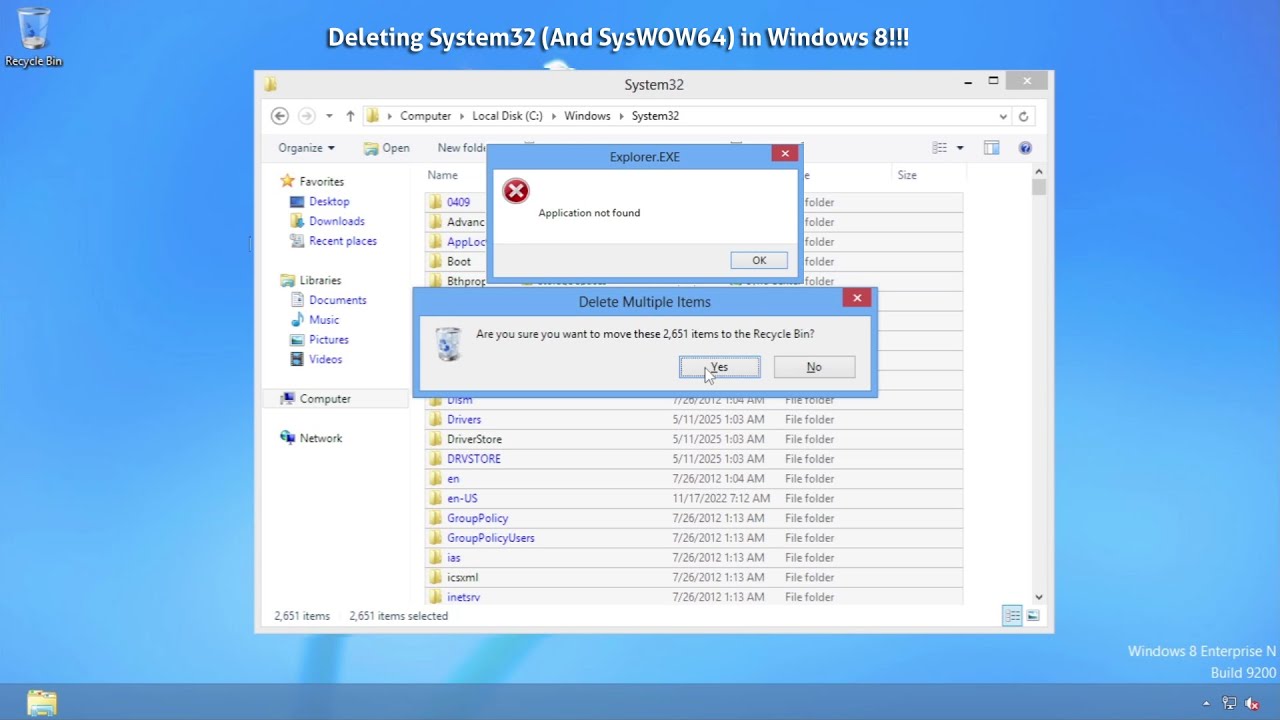The width and height of the screenshot is (1280, 720).
Task: Click No in Delete Multiple Items
Action: click(x=814, y=367)
